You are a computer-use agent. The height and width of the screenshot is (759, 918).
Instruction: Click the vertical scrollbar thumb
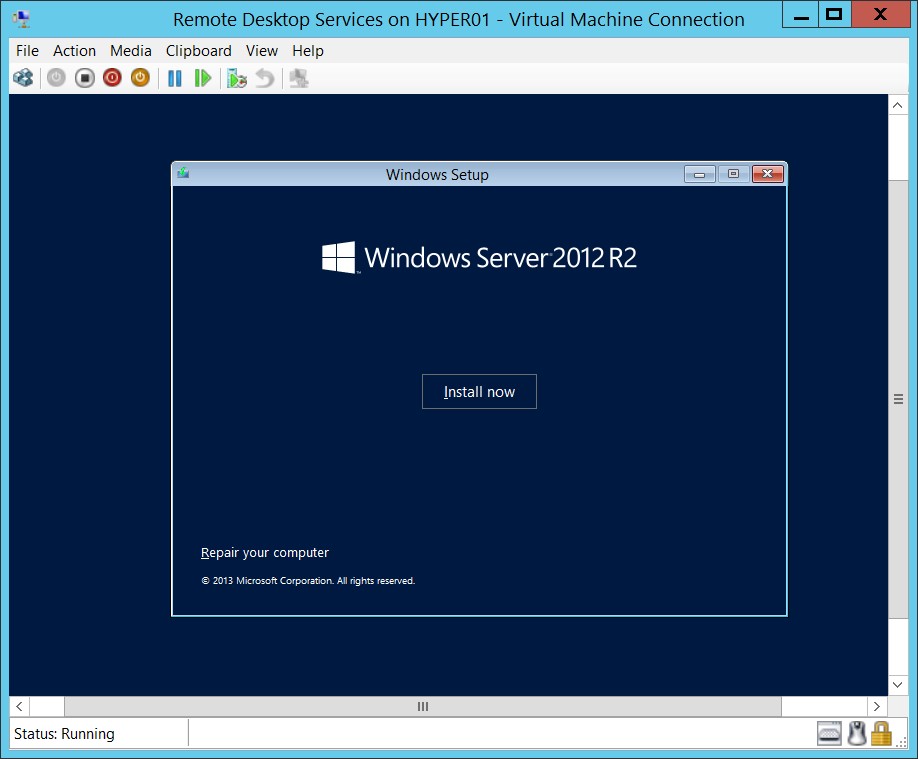[x=898, y=399]
